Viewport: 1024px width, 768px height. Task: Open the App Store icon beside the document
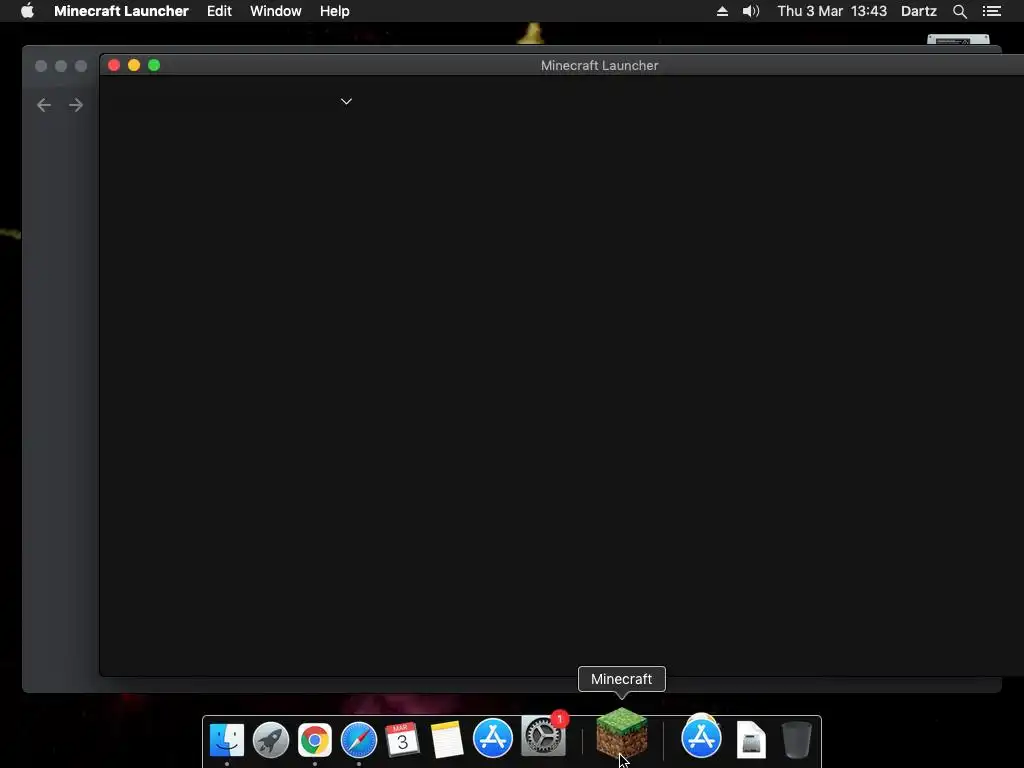coord(701,737)
